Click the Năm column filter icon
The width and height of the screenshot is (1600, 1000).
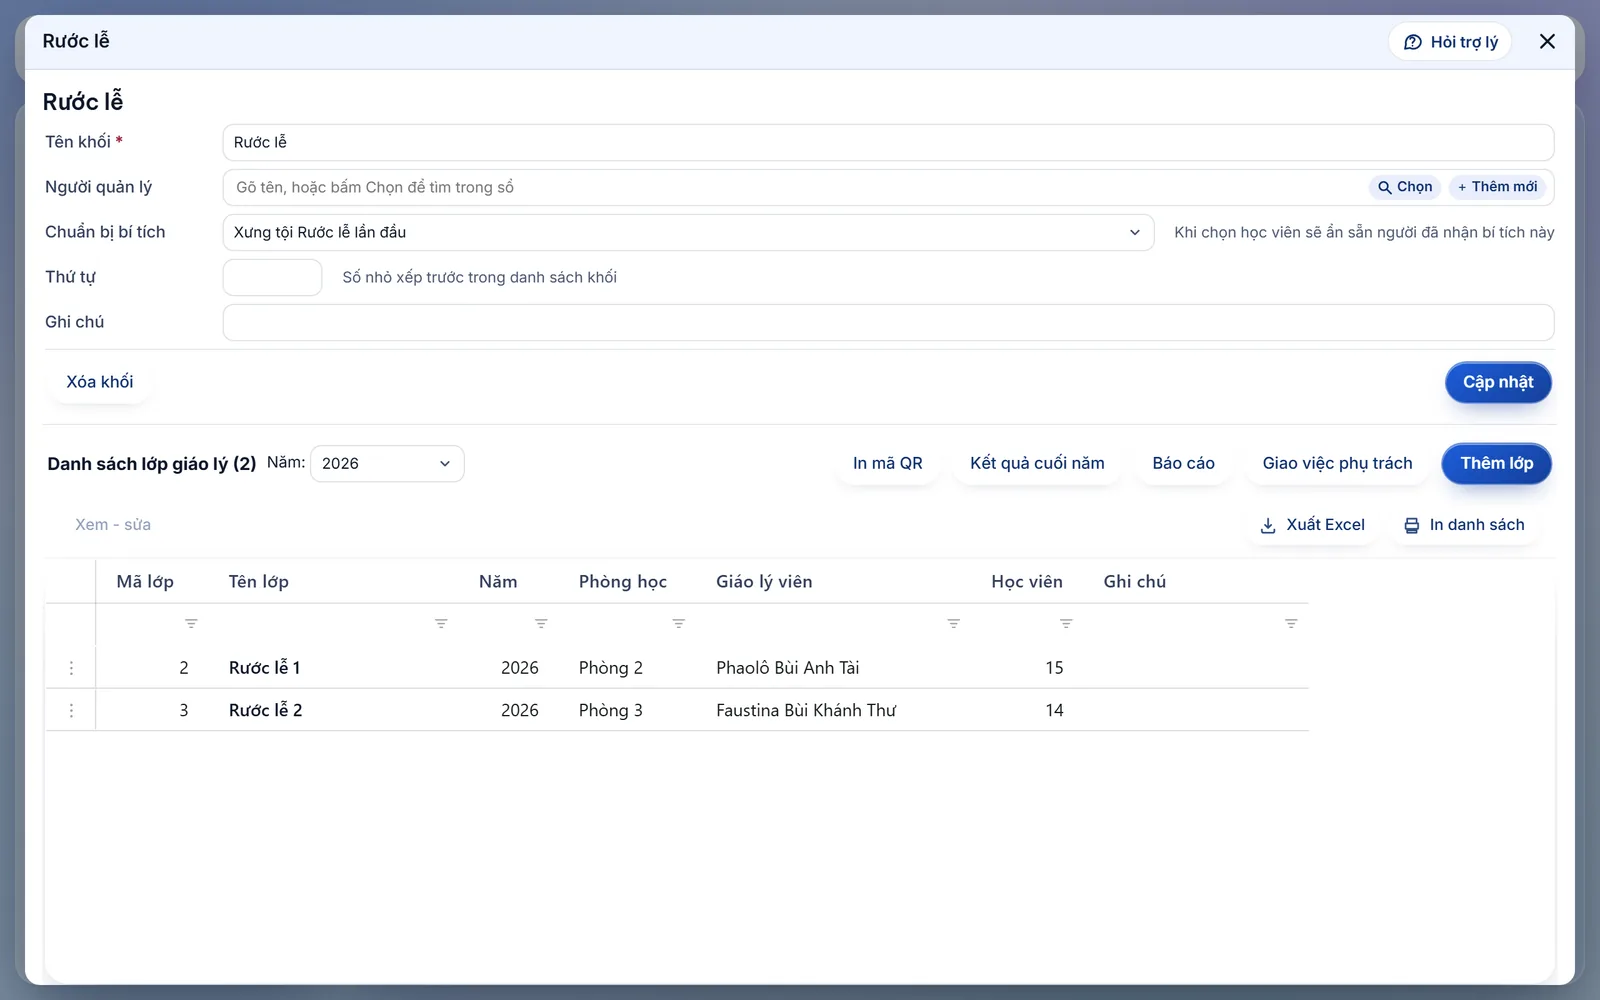tap(541, 623)
